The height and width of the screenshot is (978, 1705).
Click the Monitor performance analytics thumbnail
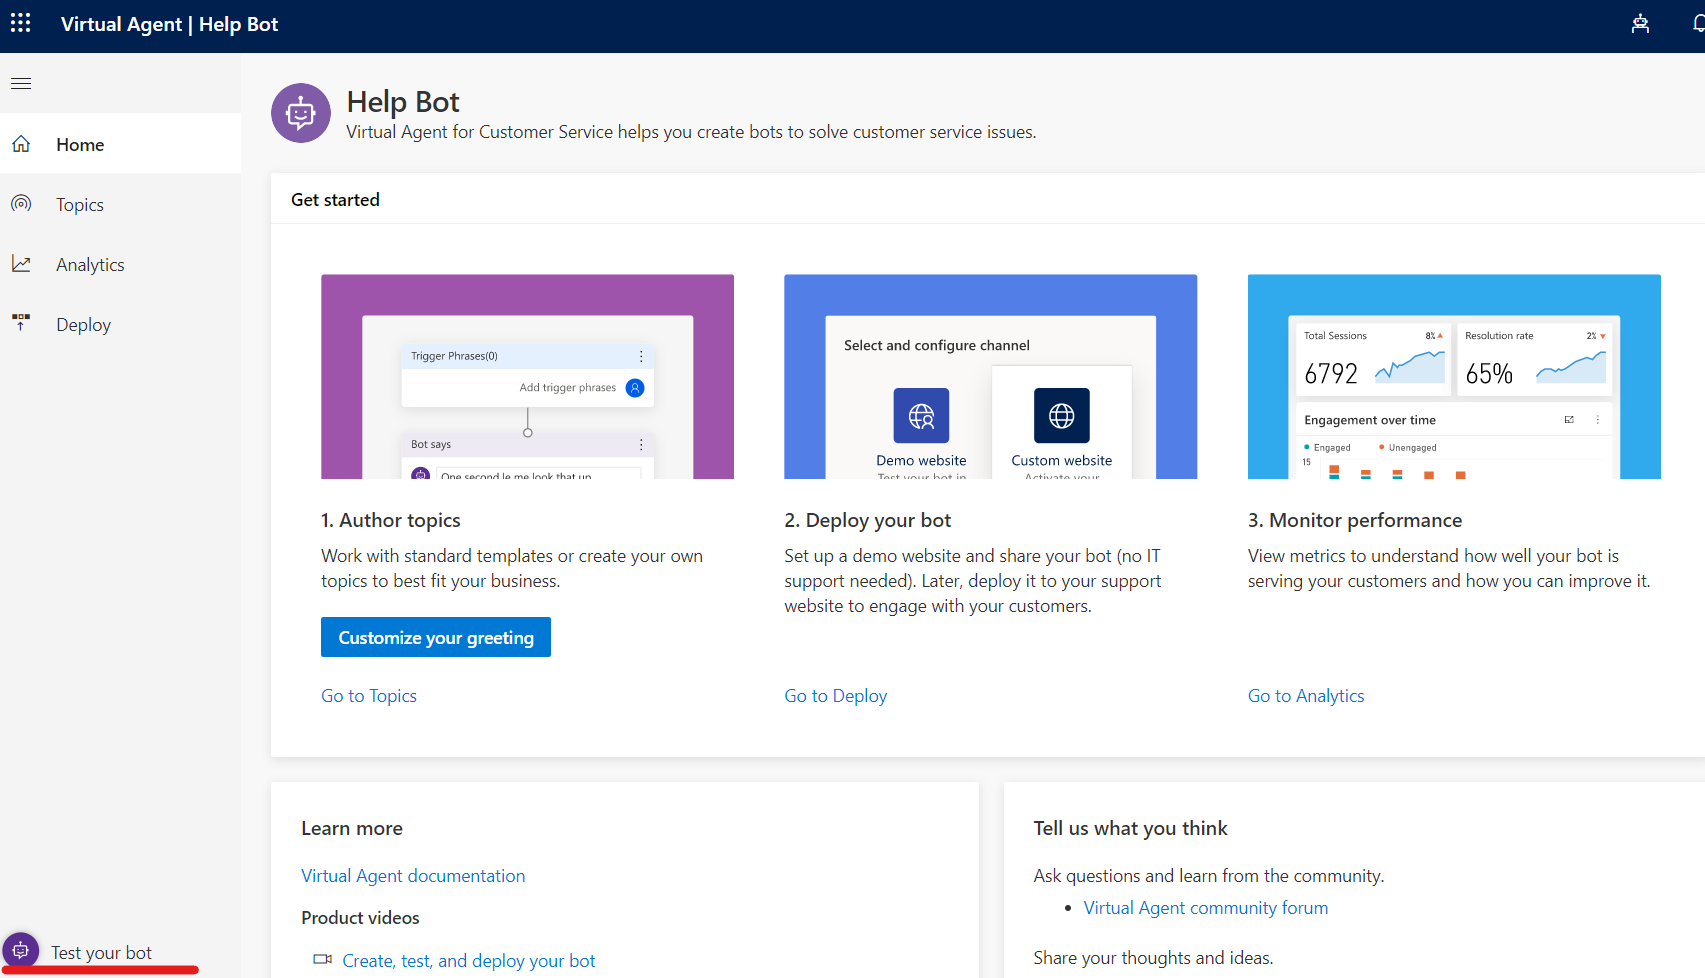1454,377
